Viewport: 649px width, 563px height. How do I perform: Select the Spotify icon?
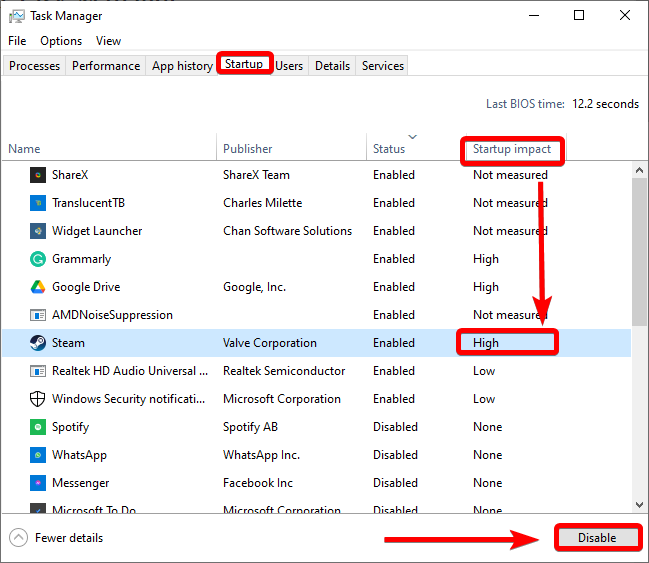coord(37,427)
